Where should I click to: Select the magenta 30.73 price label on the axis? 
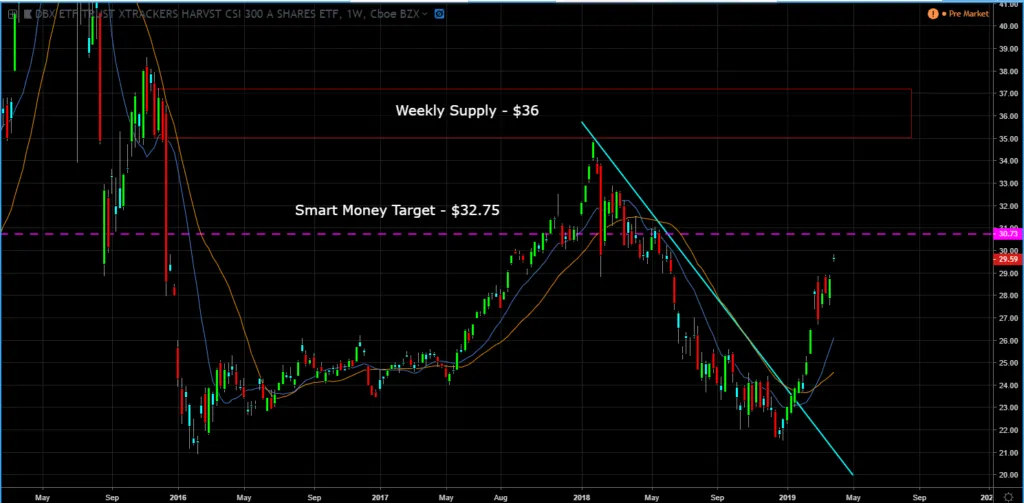(x=1007, y=233)
